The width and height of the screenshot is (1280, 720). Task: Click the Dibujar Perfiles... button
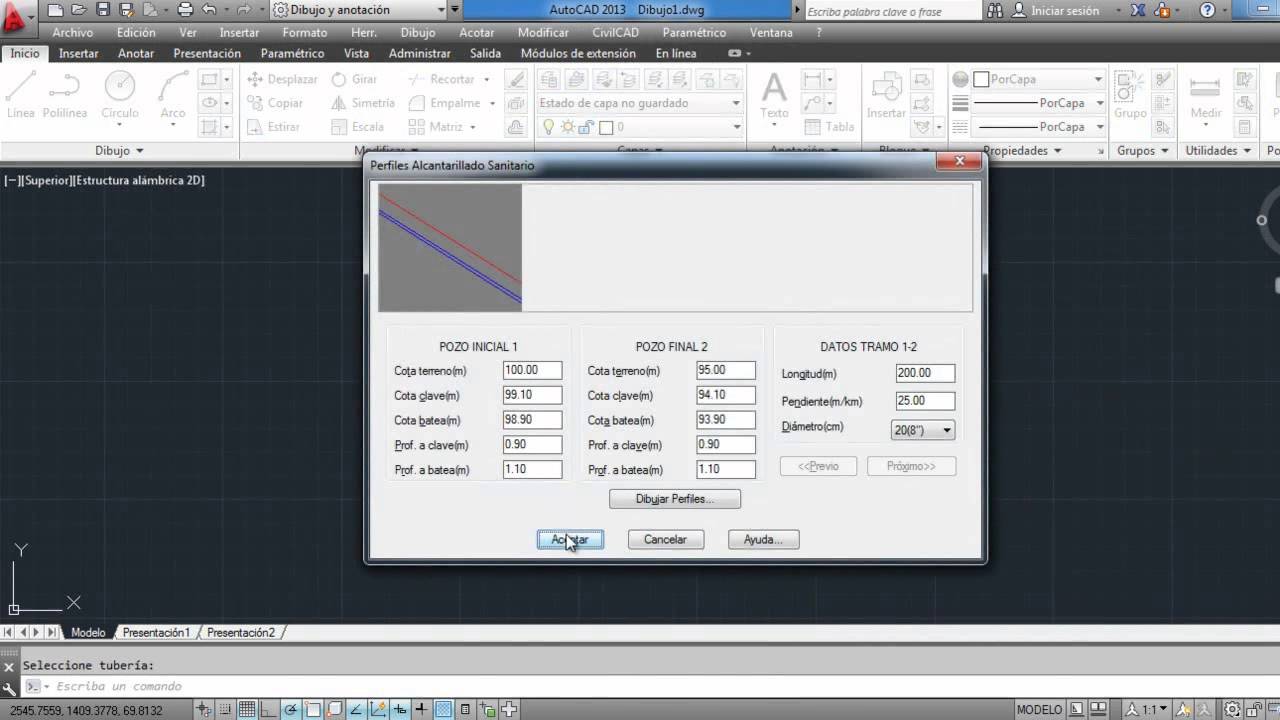pos(675,498)
